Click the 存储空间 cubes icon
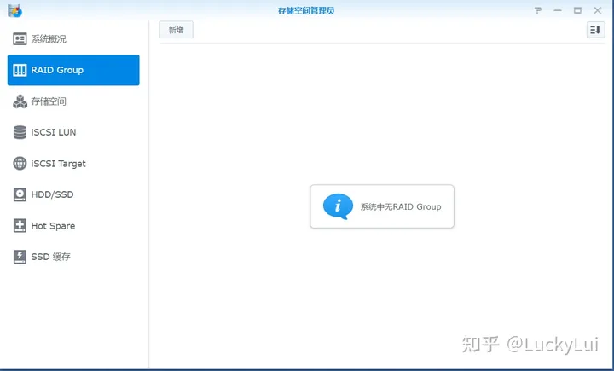This screenshot has height=372, width=616. [x=20, y=101]
